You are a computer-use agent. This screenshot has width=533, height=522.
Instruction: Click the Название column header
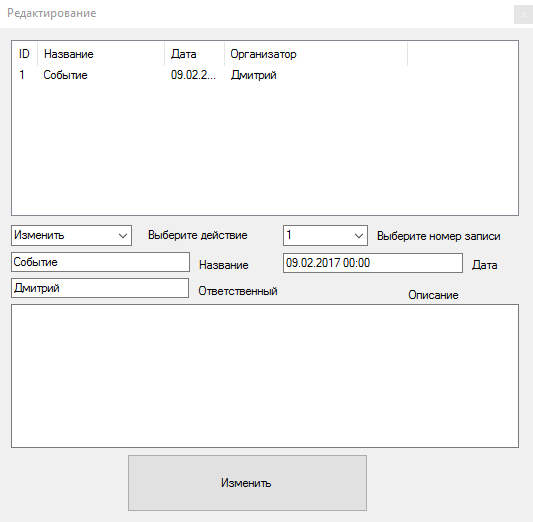coord(101,54)
